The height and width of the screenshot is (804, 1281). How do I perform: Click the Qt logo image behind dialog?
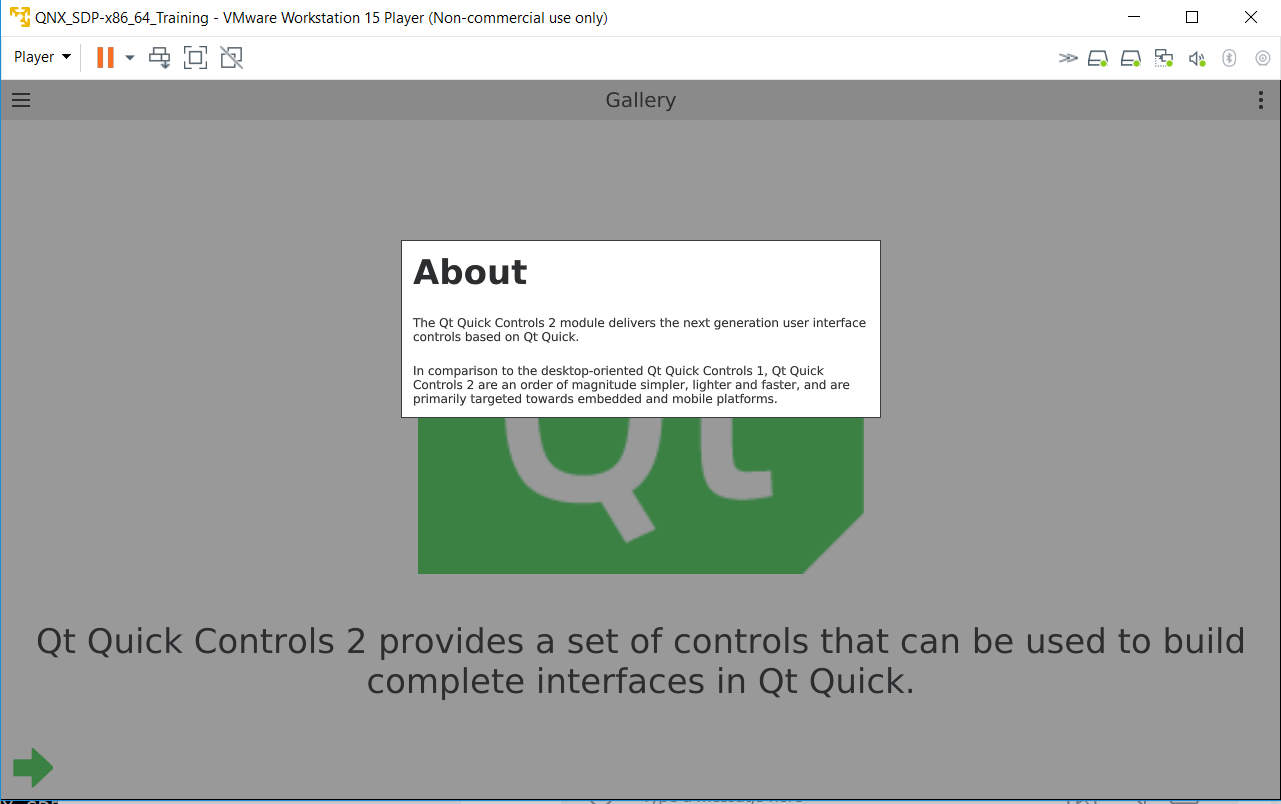click(x=640, y=495)
